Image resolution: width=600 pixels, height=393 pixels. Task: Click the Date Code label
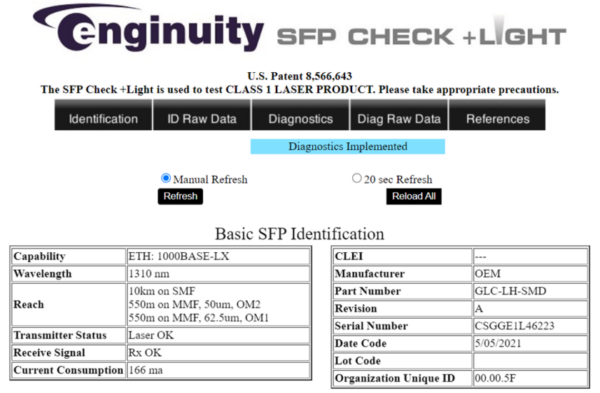pyautogui.click(x=360, y=344)
